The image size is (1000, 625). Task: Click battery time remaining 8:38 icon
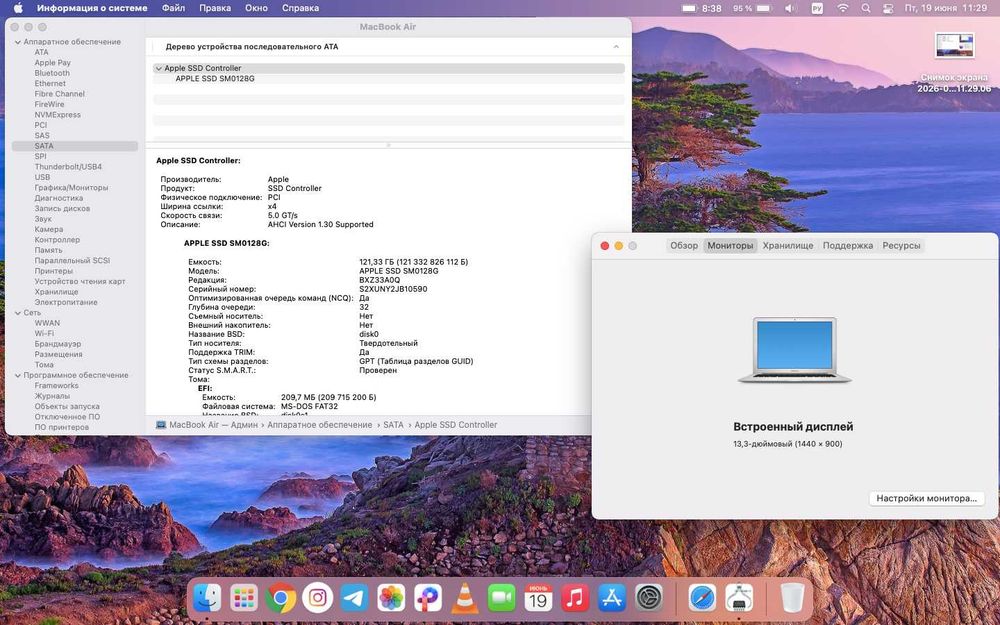coord(702,8)
